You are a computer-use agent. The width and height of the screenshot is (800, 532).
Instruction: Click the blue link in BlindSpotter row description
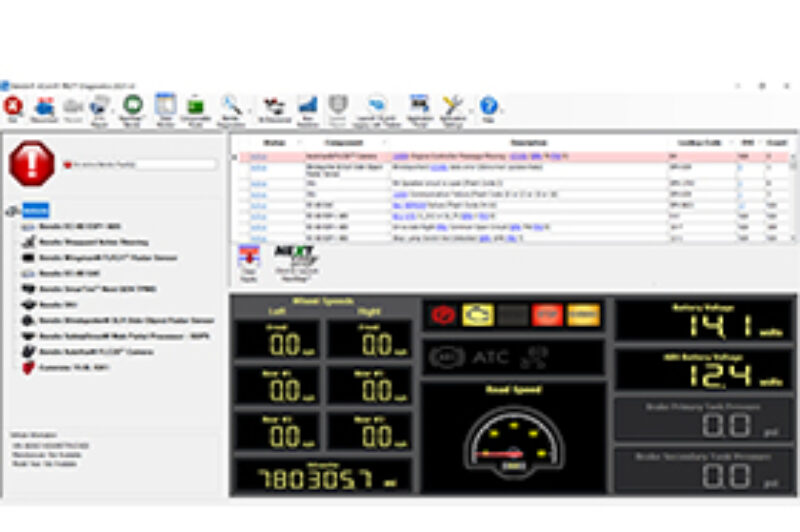438,167
